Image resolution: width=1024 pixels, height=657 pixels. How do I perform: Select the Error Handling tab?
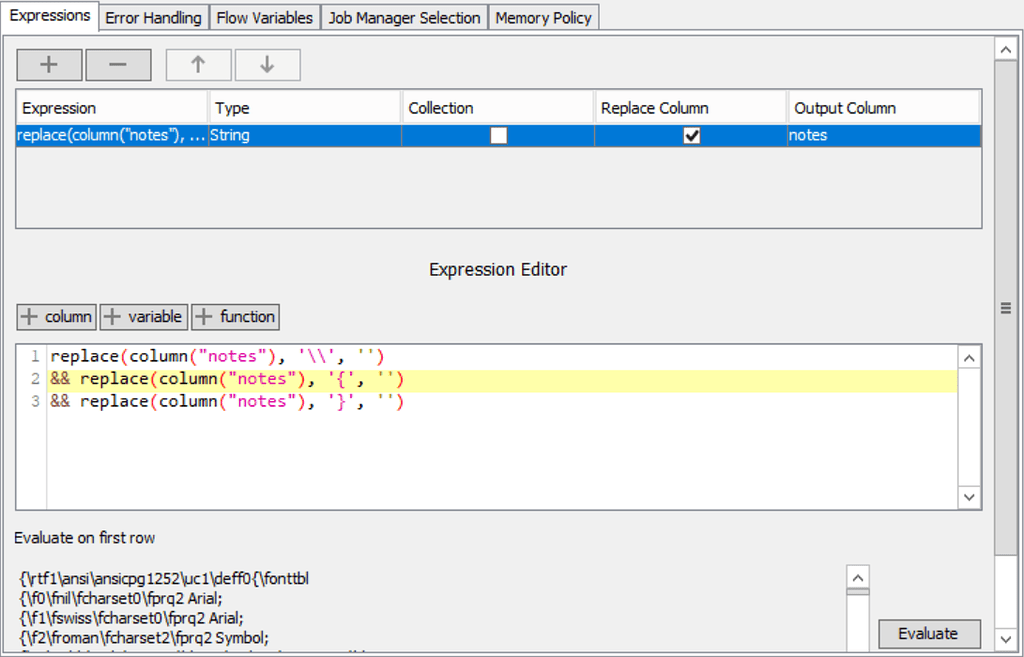[x=152, y=17]
